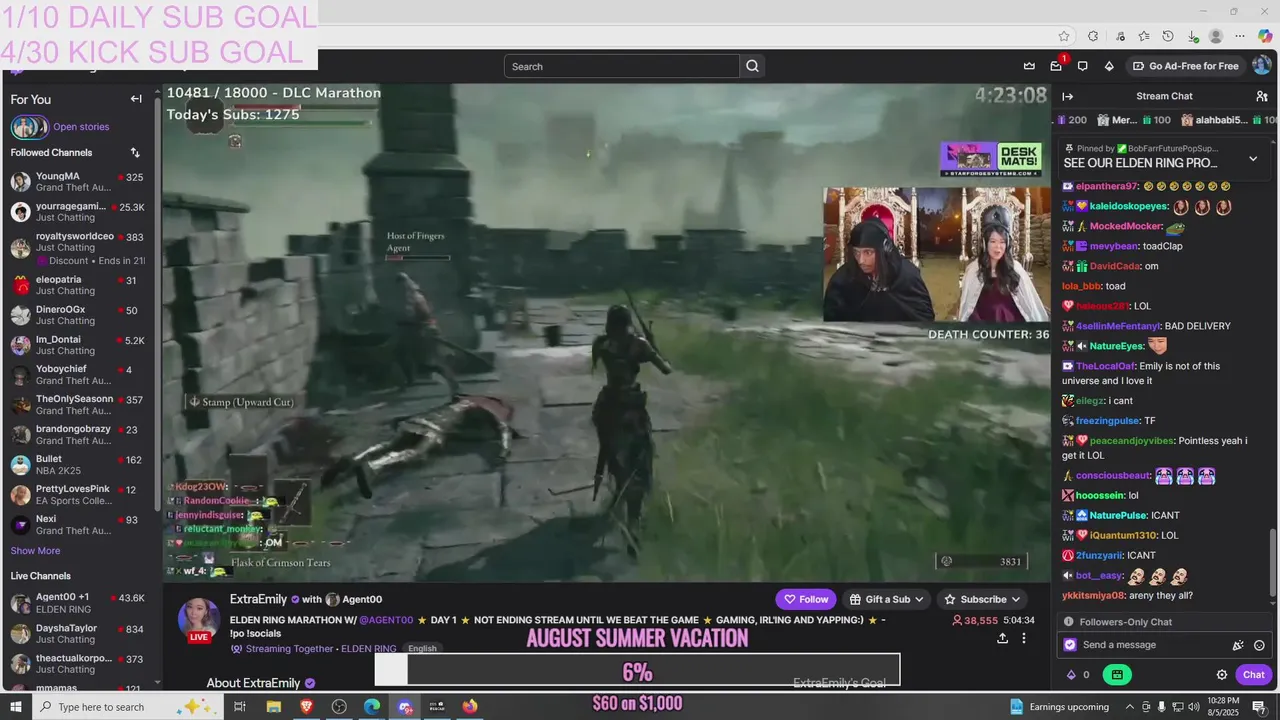
Task: Open the Prime Loot crown icon
Action: 1029,66
